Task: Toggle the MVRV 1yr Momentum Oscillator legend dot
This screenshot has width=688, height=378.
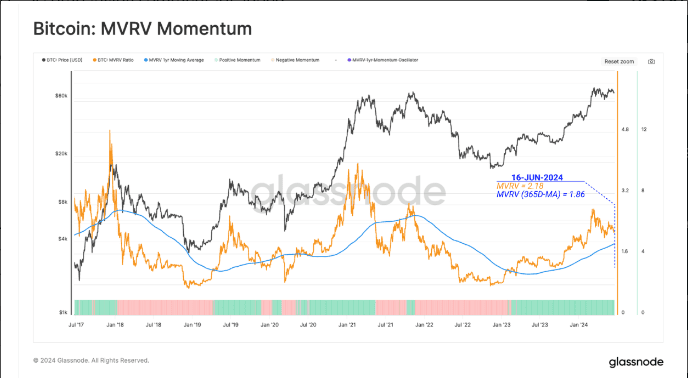Action: [x=349, y=60]
